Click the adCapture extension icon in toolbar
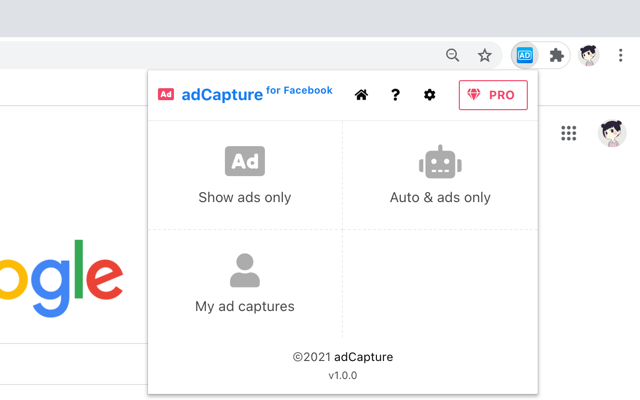640x400 pixels. (524, 55)
